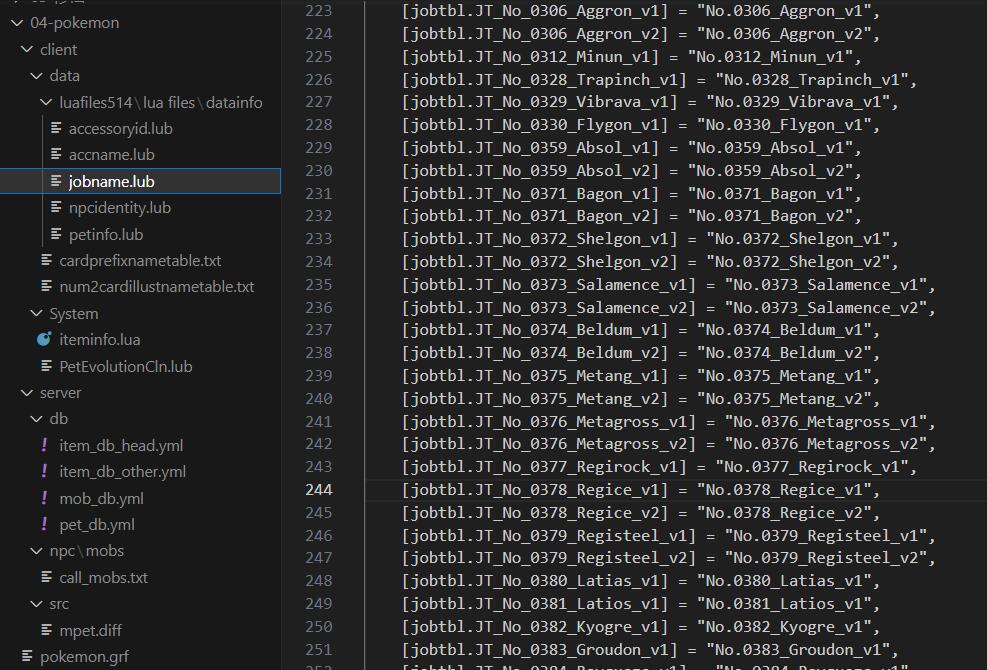Open pet_db.yml from db folder

[96, 525]
